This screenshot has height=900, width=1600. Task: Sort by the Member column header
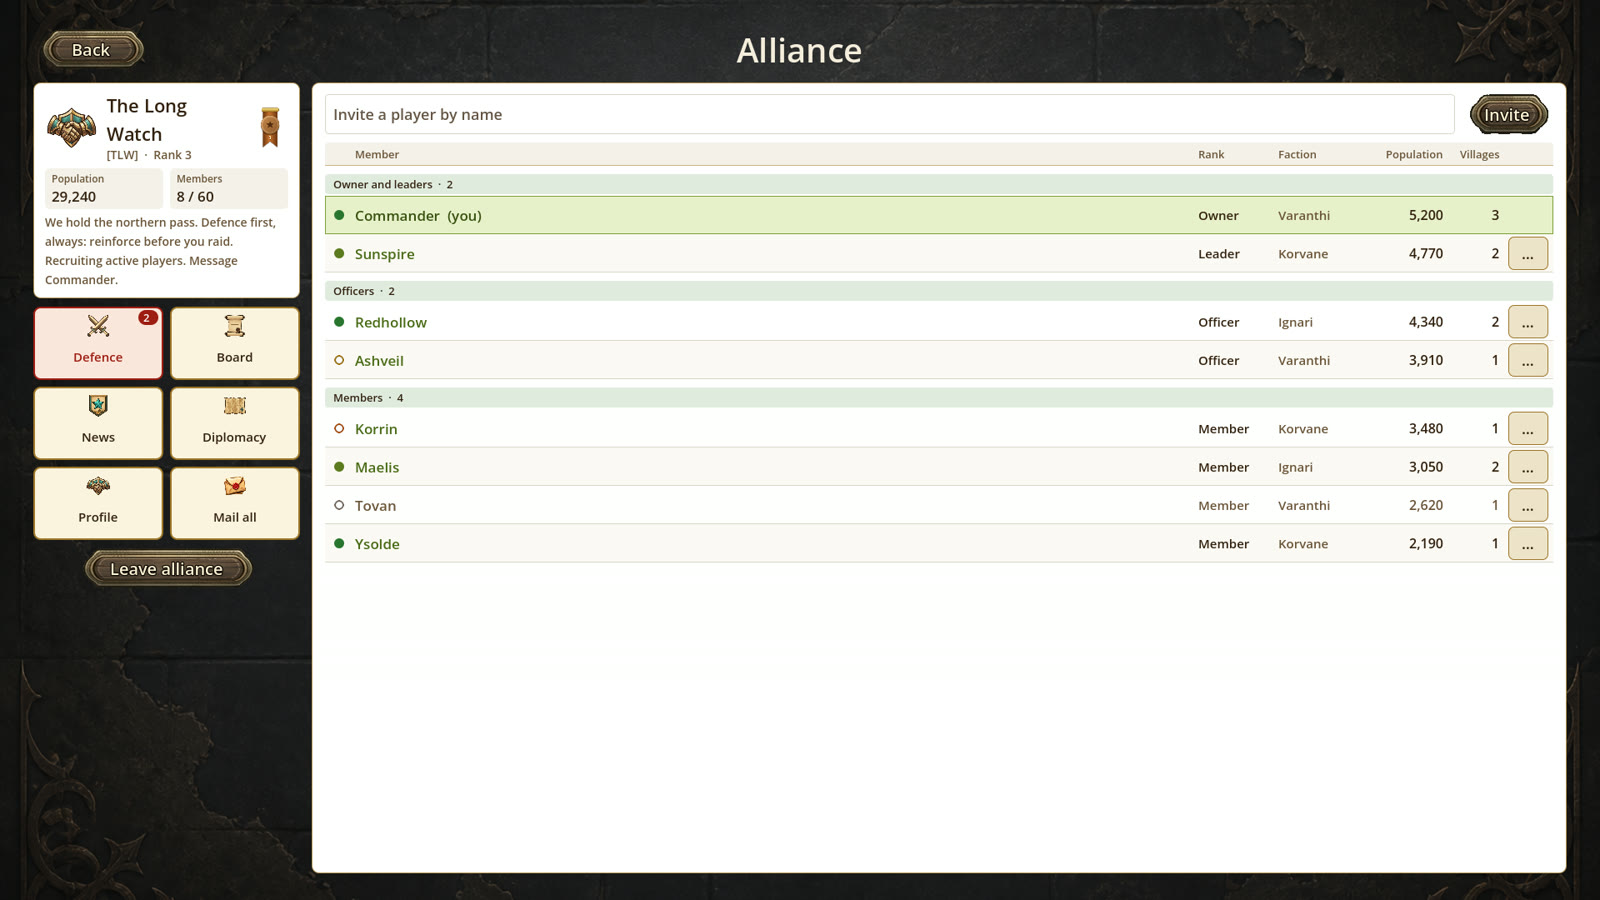376,154
